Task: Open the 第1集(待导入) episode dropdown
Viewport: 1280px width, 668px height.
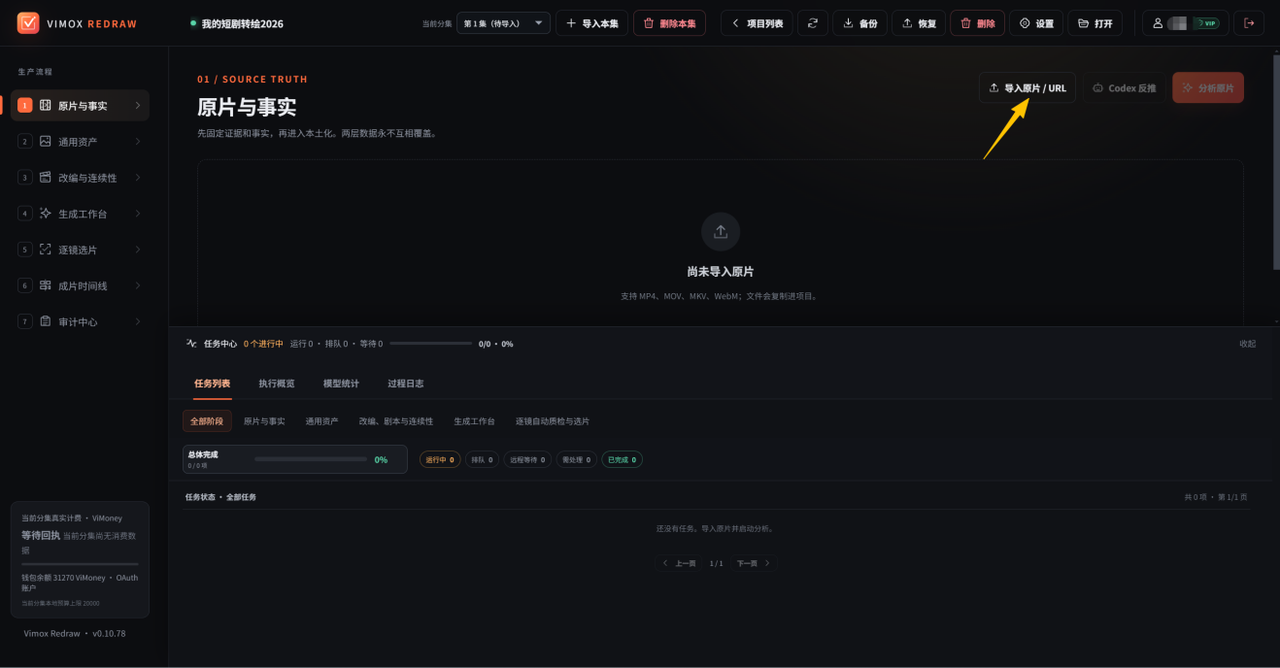Action: click(503, 23)
